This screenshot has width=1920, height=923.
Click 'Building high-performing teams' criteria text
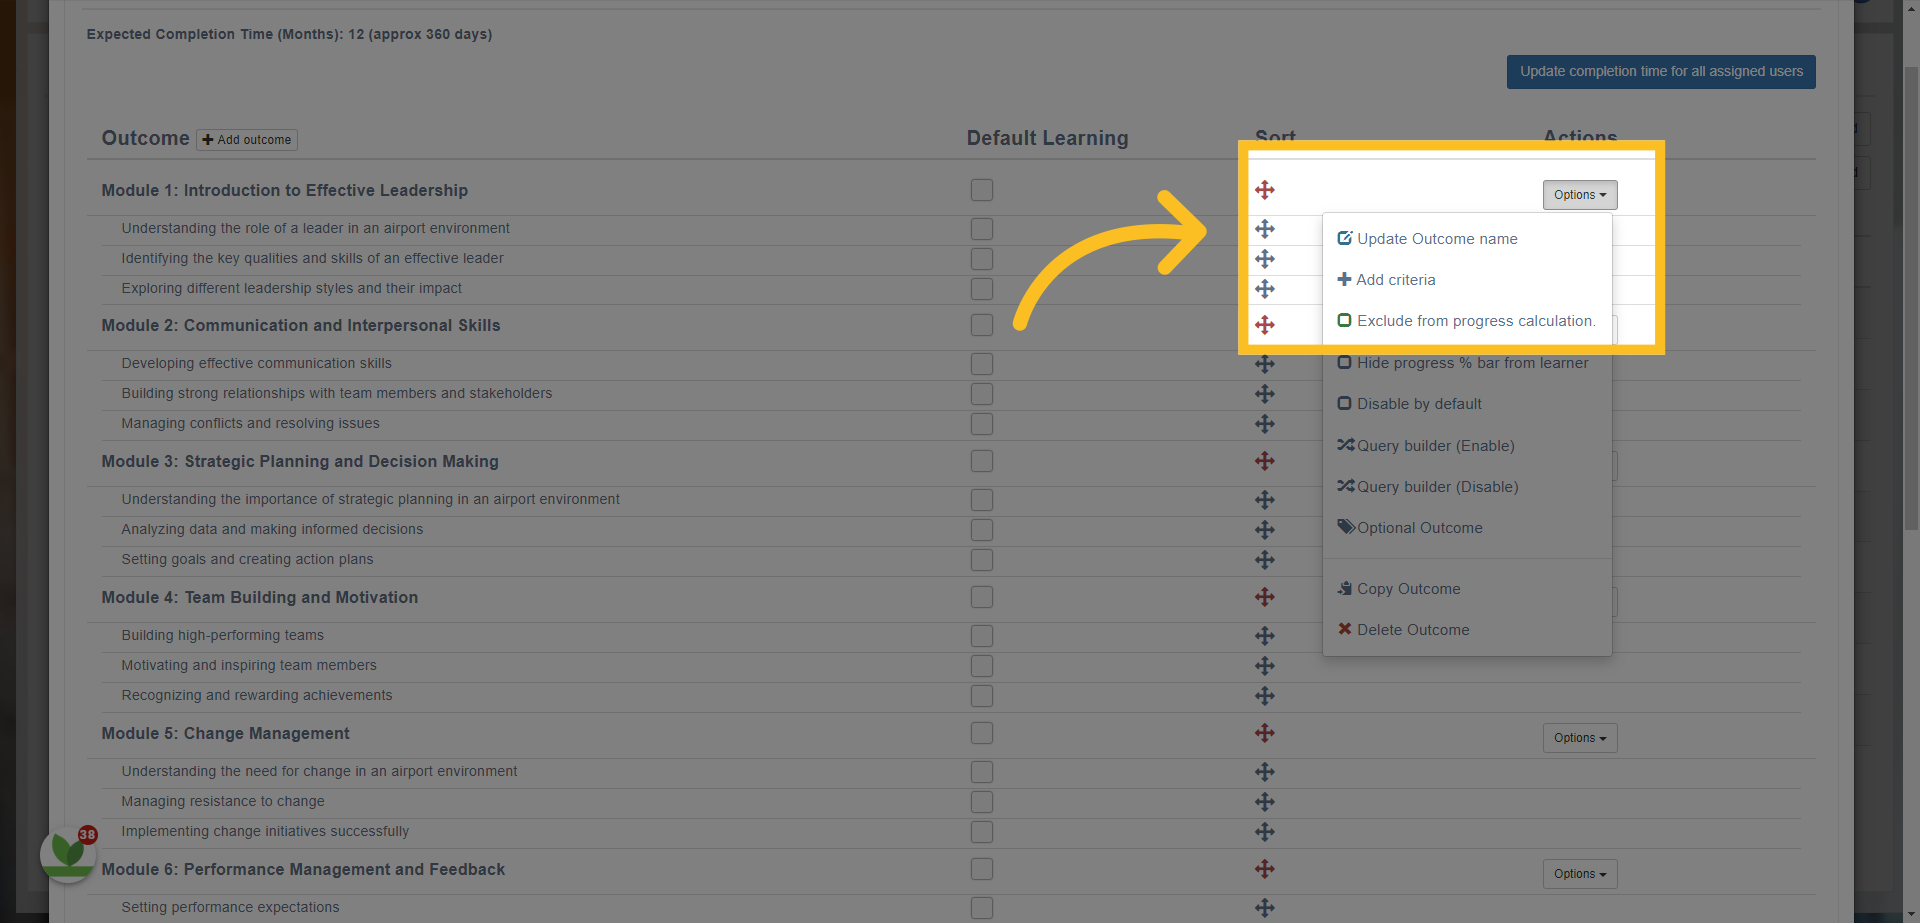(x=223, y=635)
